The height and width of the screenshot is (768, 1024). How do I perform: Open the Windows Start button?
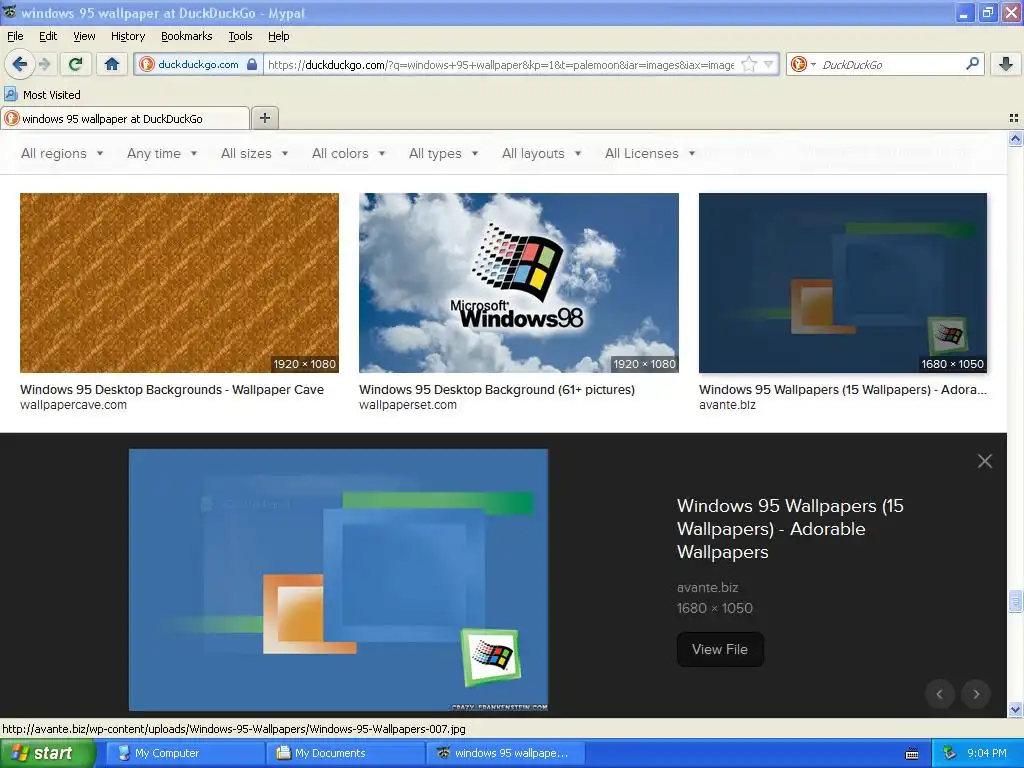47,753
